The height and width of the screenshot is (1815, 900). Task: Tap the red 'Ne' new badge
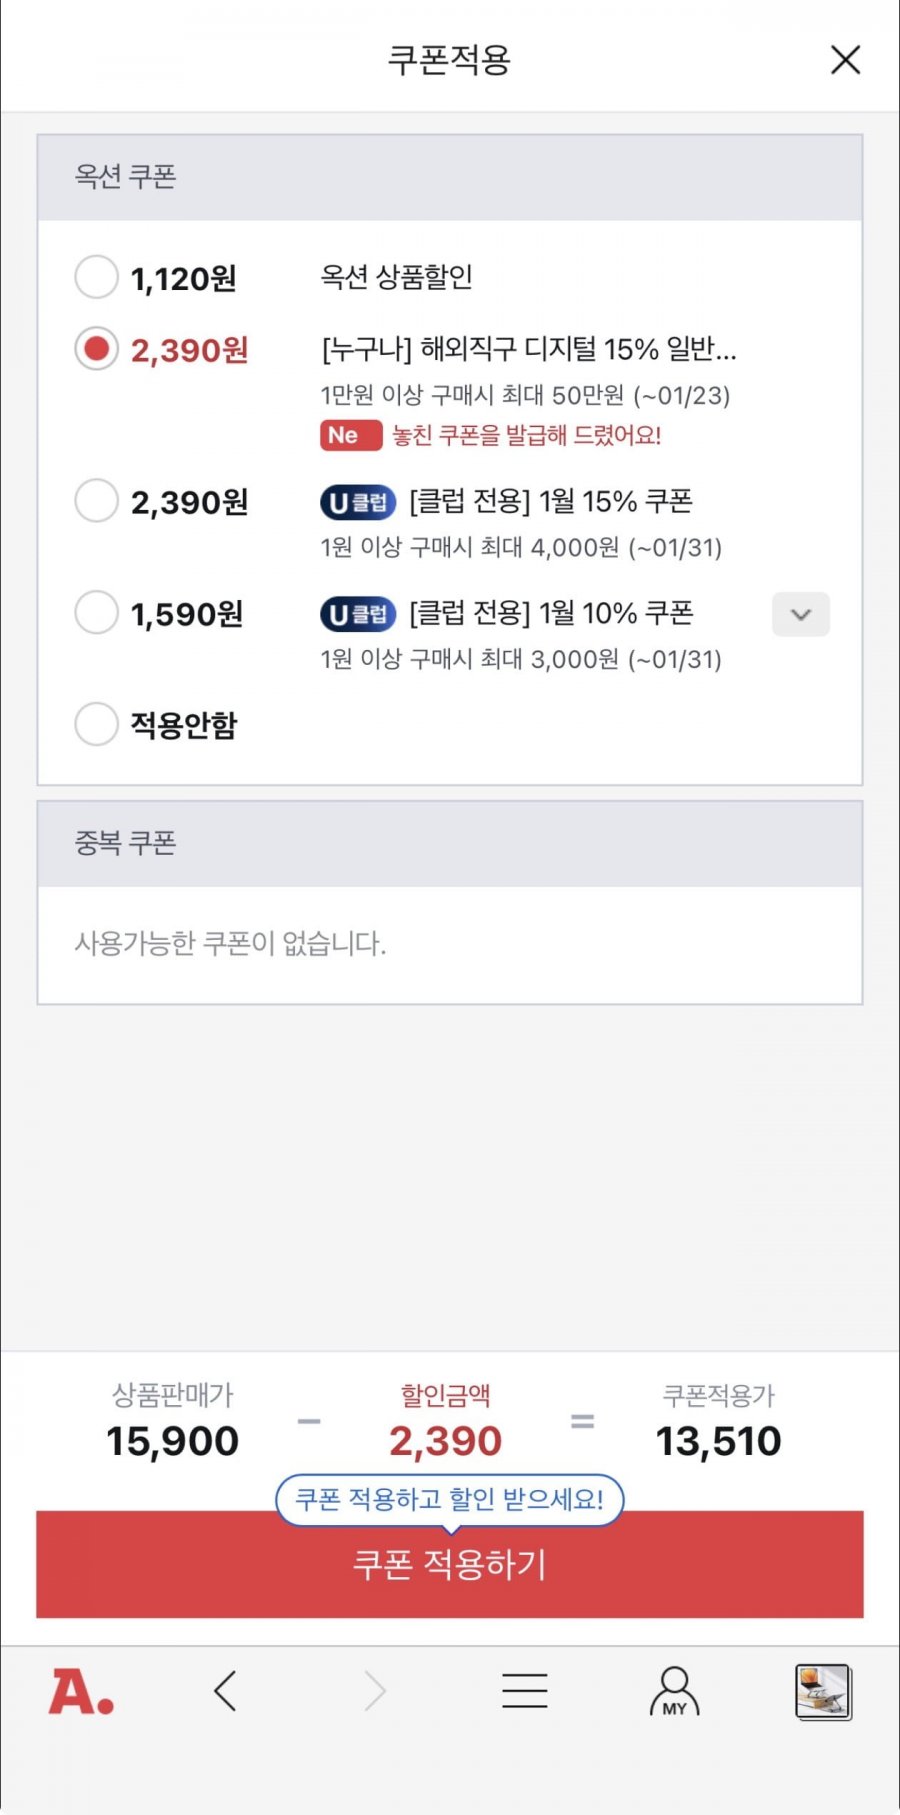[350, 436]
